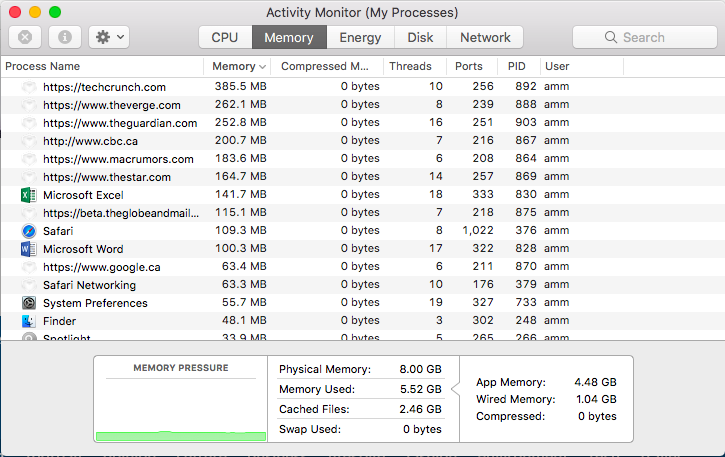The width and height of the screenshot is (725, 457).
Task: Click the Cached Files 2.46 GB value
Action: (420, 409)
